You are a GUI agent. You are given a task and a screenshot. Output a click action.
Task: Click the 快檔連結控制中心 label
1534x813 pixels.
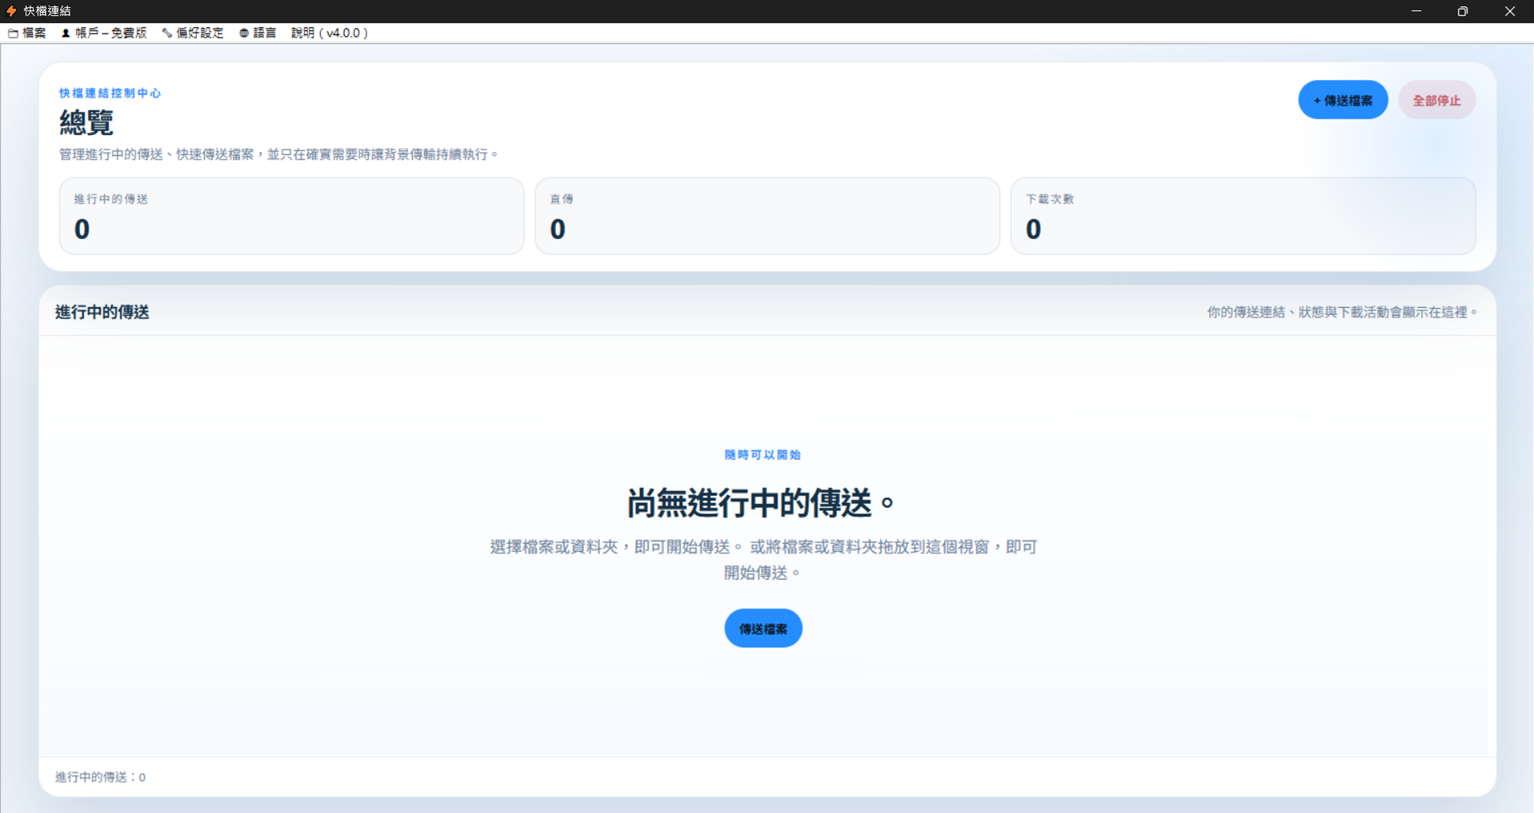[x=110, y=93]
